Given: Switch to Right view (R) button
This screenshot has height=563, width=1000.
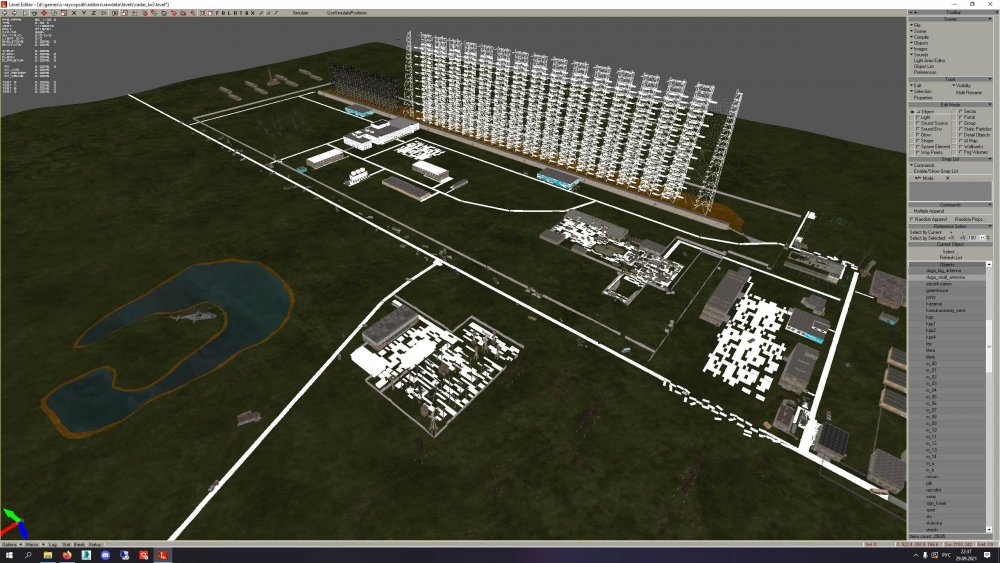Looking at the screenshot, I should click(235, 13).
